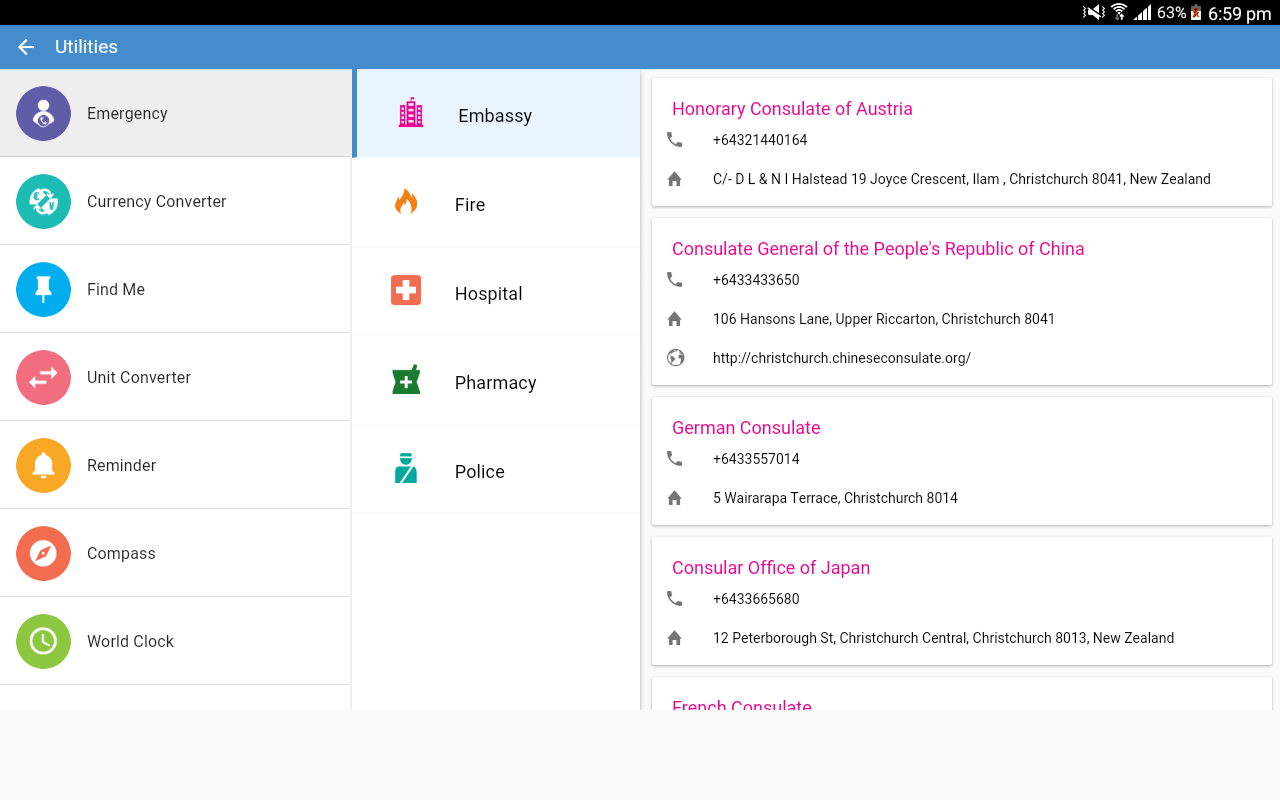Tap the 19 Joyce Crescent address
The image size is (1280, 800).
point(962,179)
